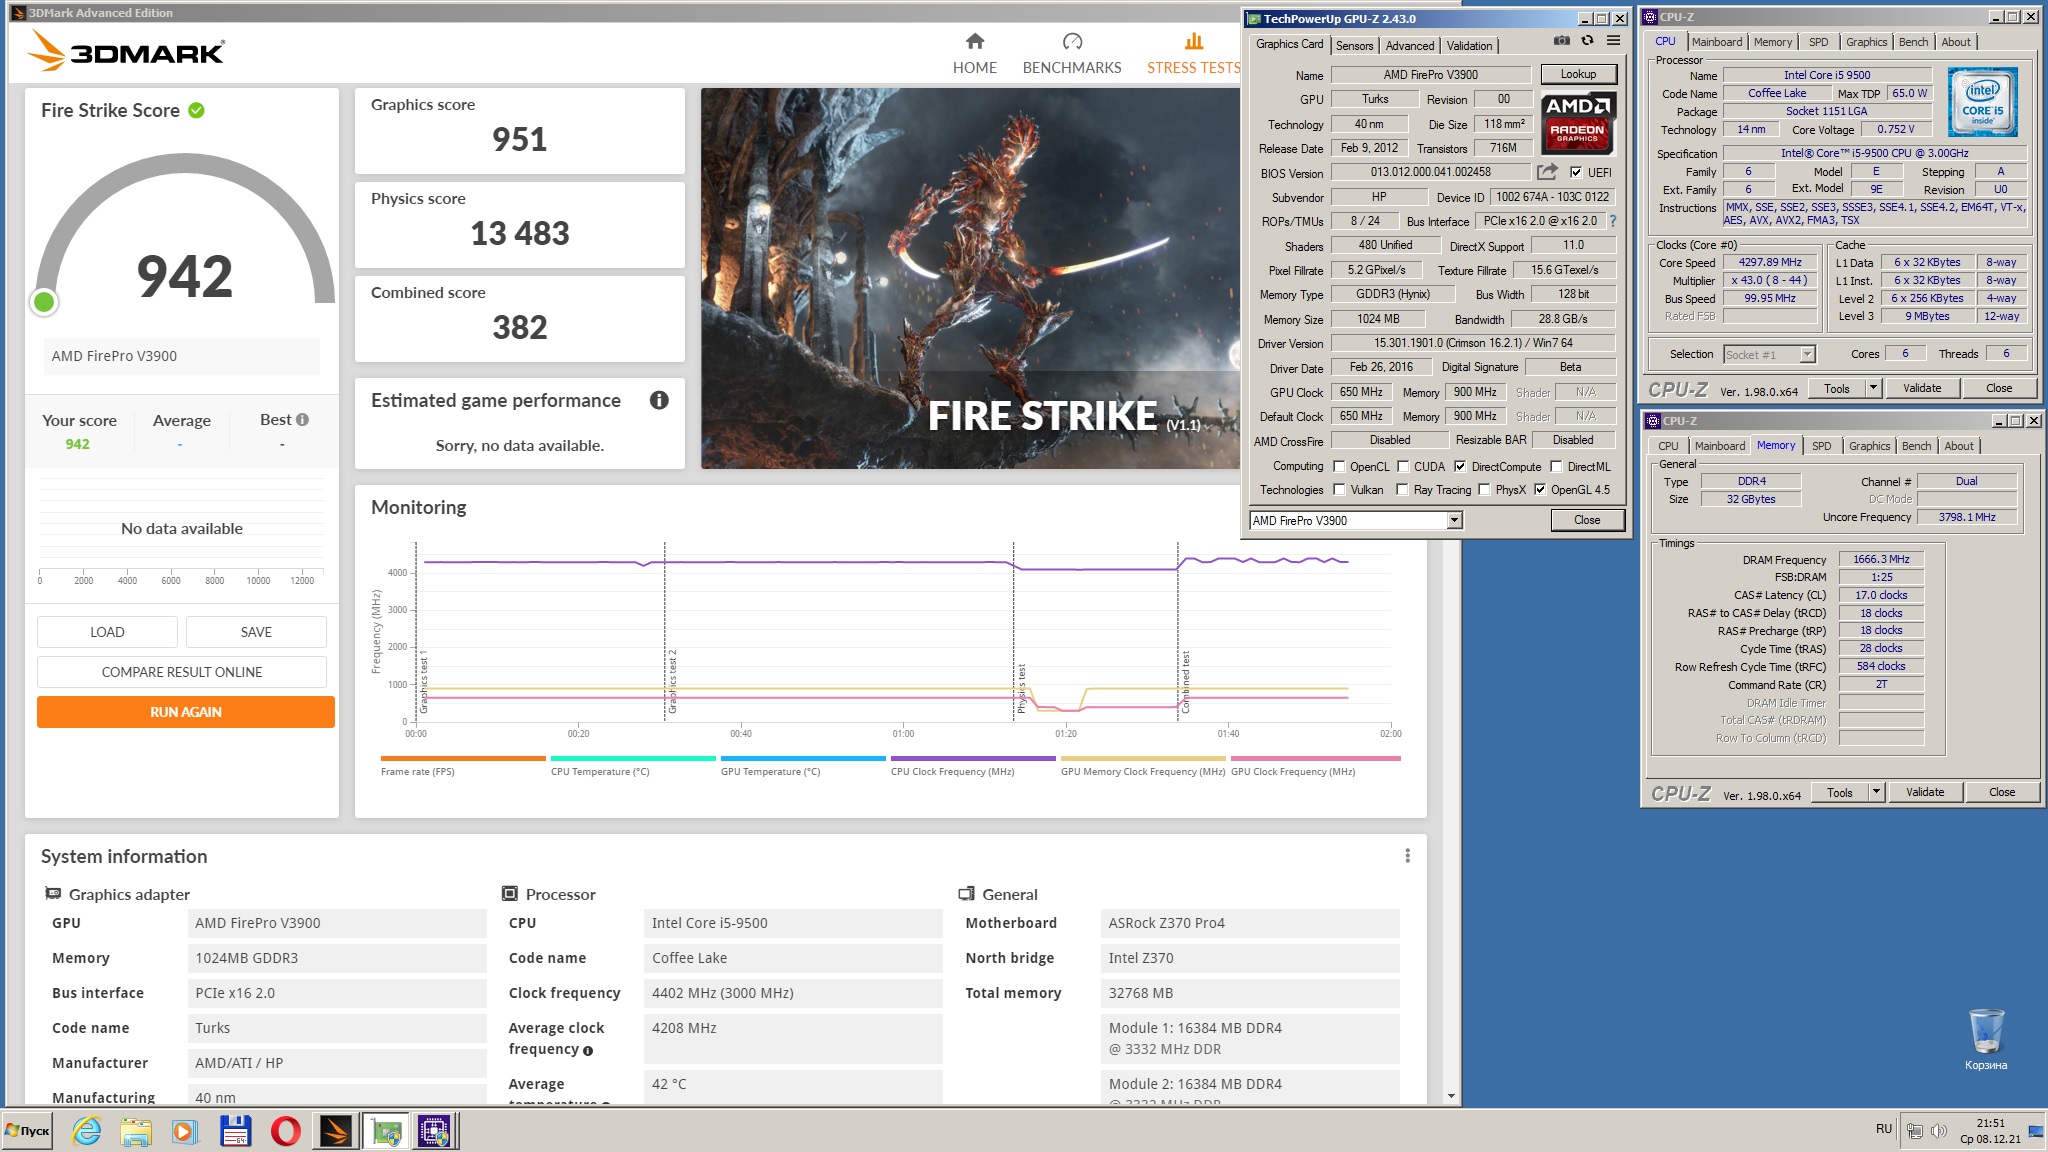This screenshot has width=2048, height=1152.
Task: Toggle the DirectCompute checkbox in GPU-Z
Action: pos(1460,466)
